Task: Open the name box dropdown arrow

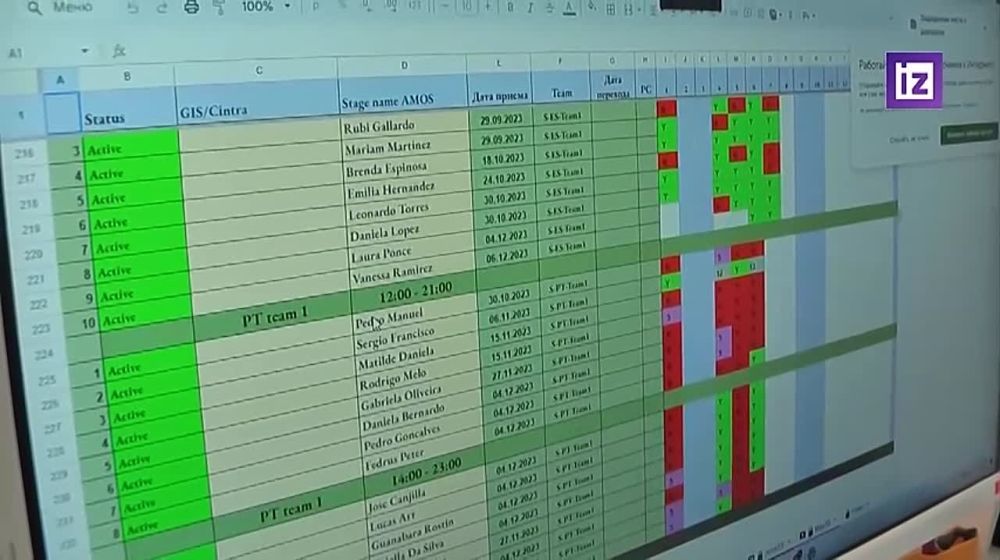Action: tap(84, 51)
